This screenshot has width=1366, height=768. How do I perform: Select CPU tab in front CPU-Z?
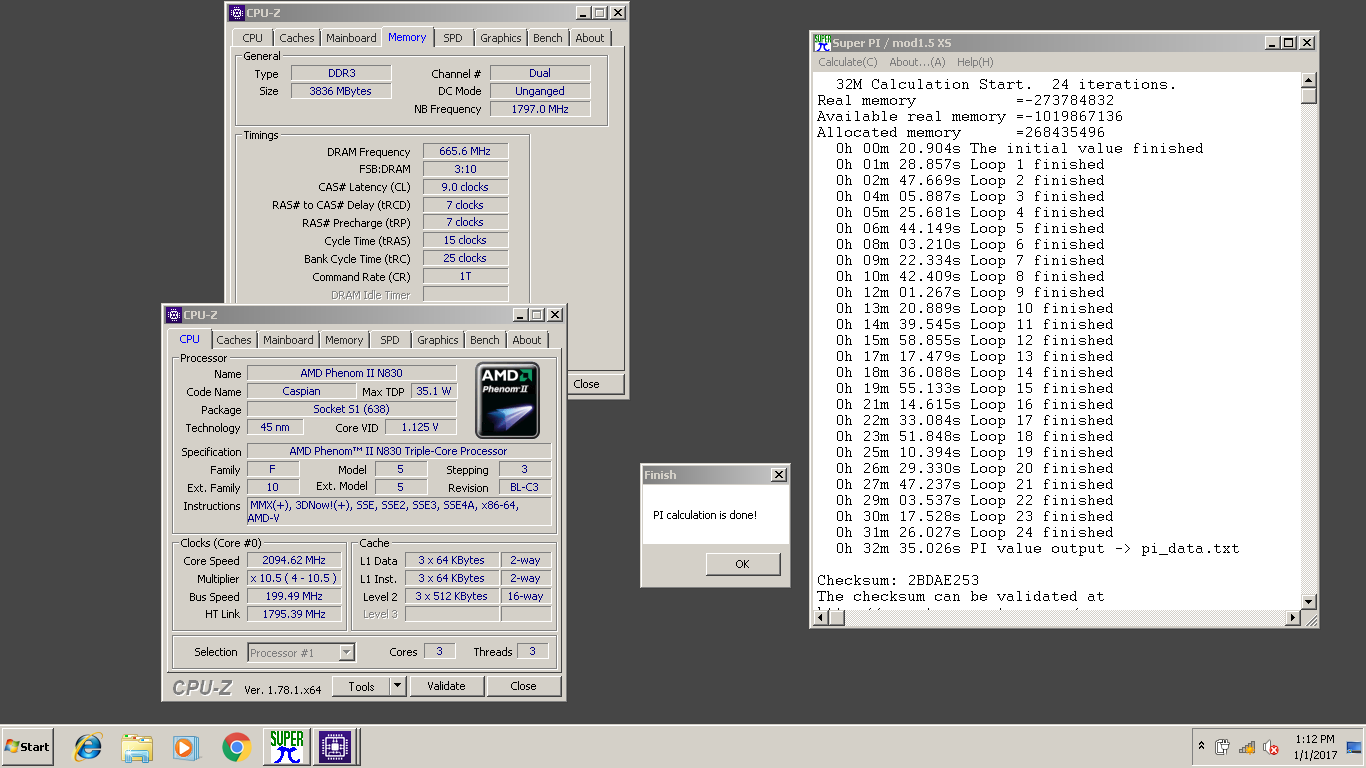point(190,339)
